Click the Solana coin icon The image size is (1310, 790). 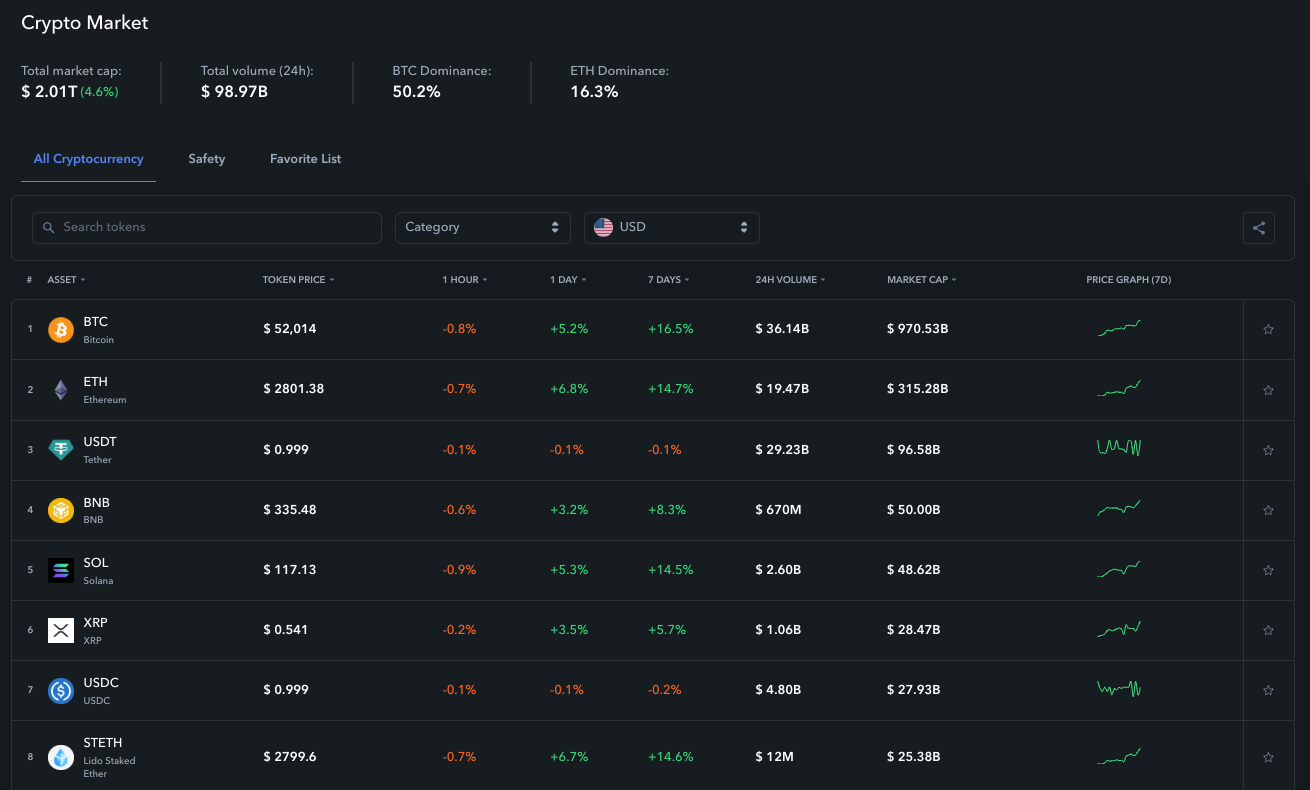point(60,570)
